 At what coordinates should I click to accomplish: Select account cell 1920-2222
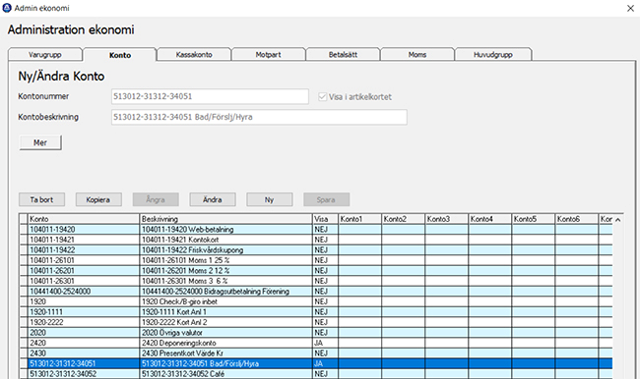(x=84, y=322)
